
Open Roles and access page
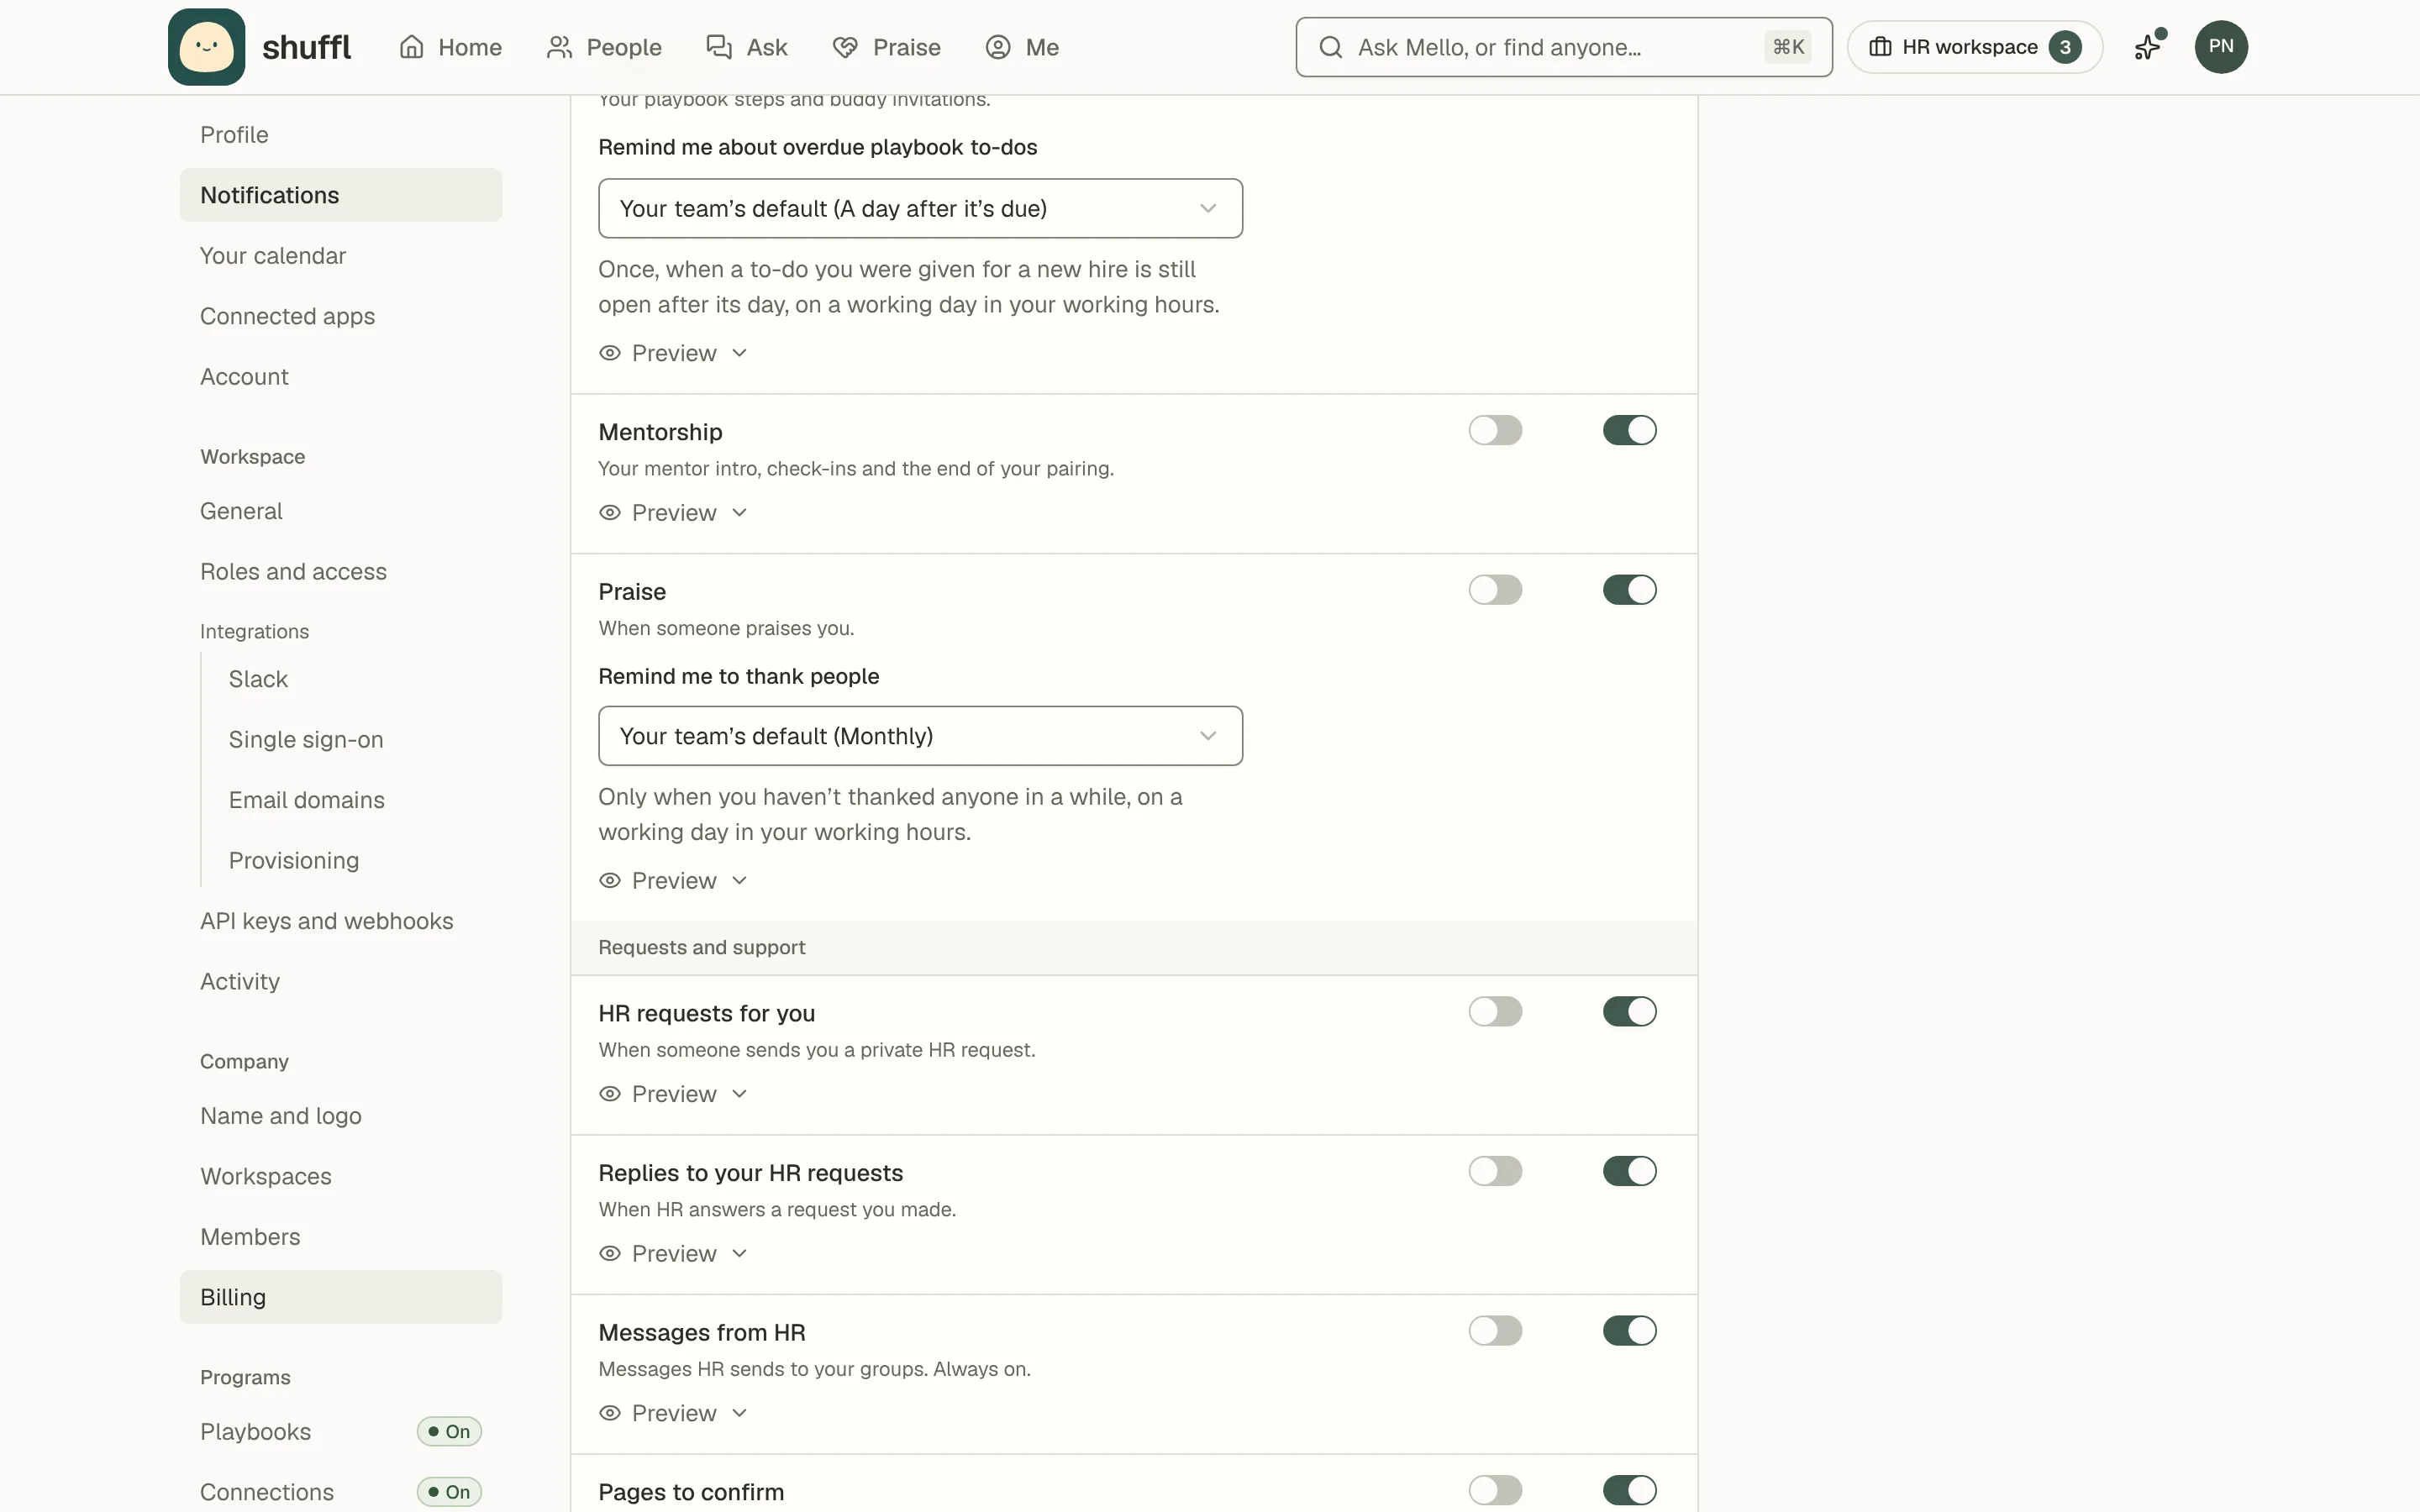tap(340, 572)
